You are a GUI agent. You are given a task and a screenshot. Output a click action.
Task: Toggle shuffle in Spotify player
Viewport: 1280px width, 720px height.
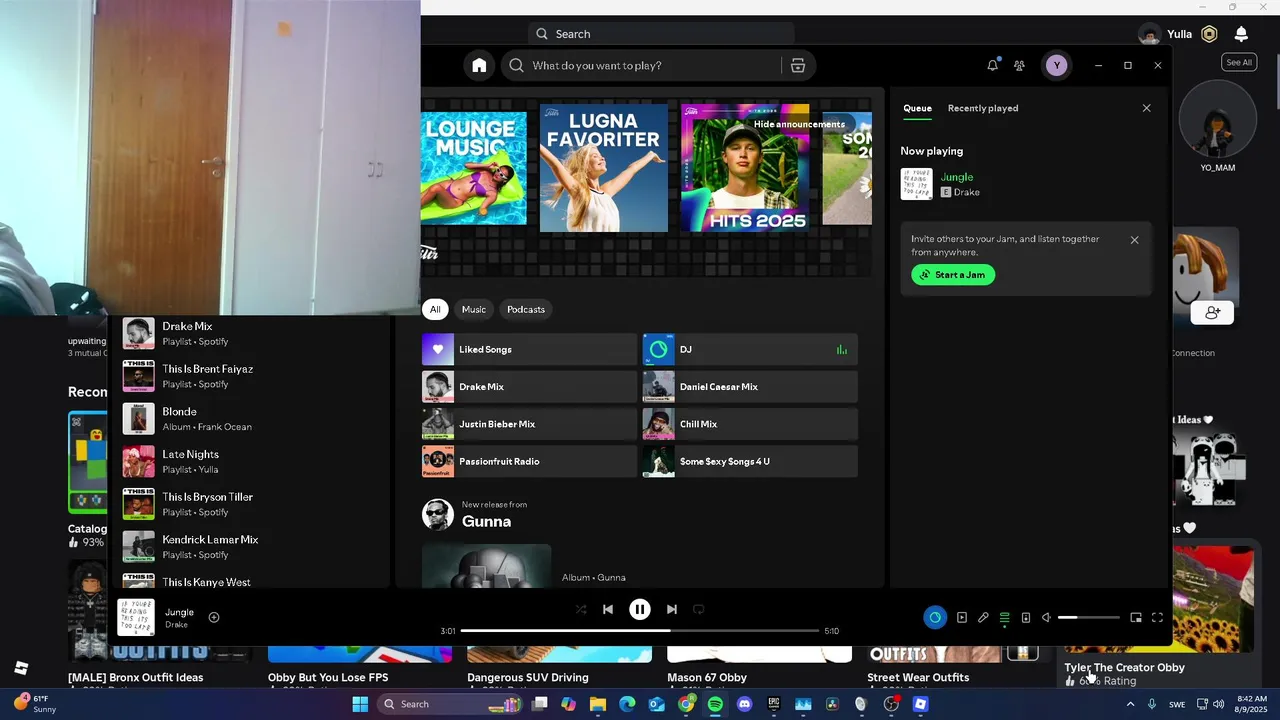point(580,609)
